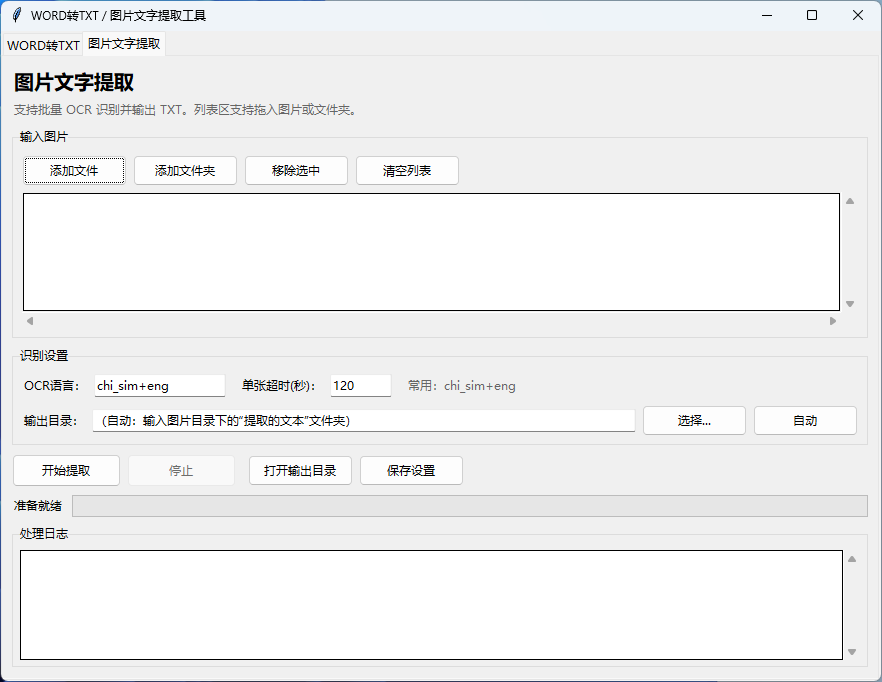Minimize the WORD转TXT tool window
Screen dimensions: 882x682
767,15
